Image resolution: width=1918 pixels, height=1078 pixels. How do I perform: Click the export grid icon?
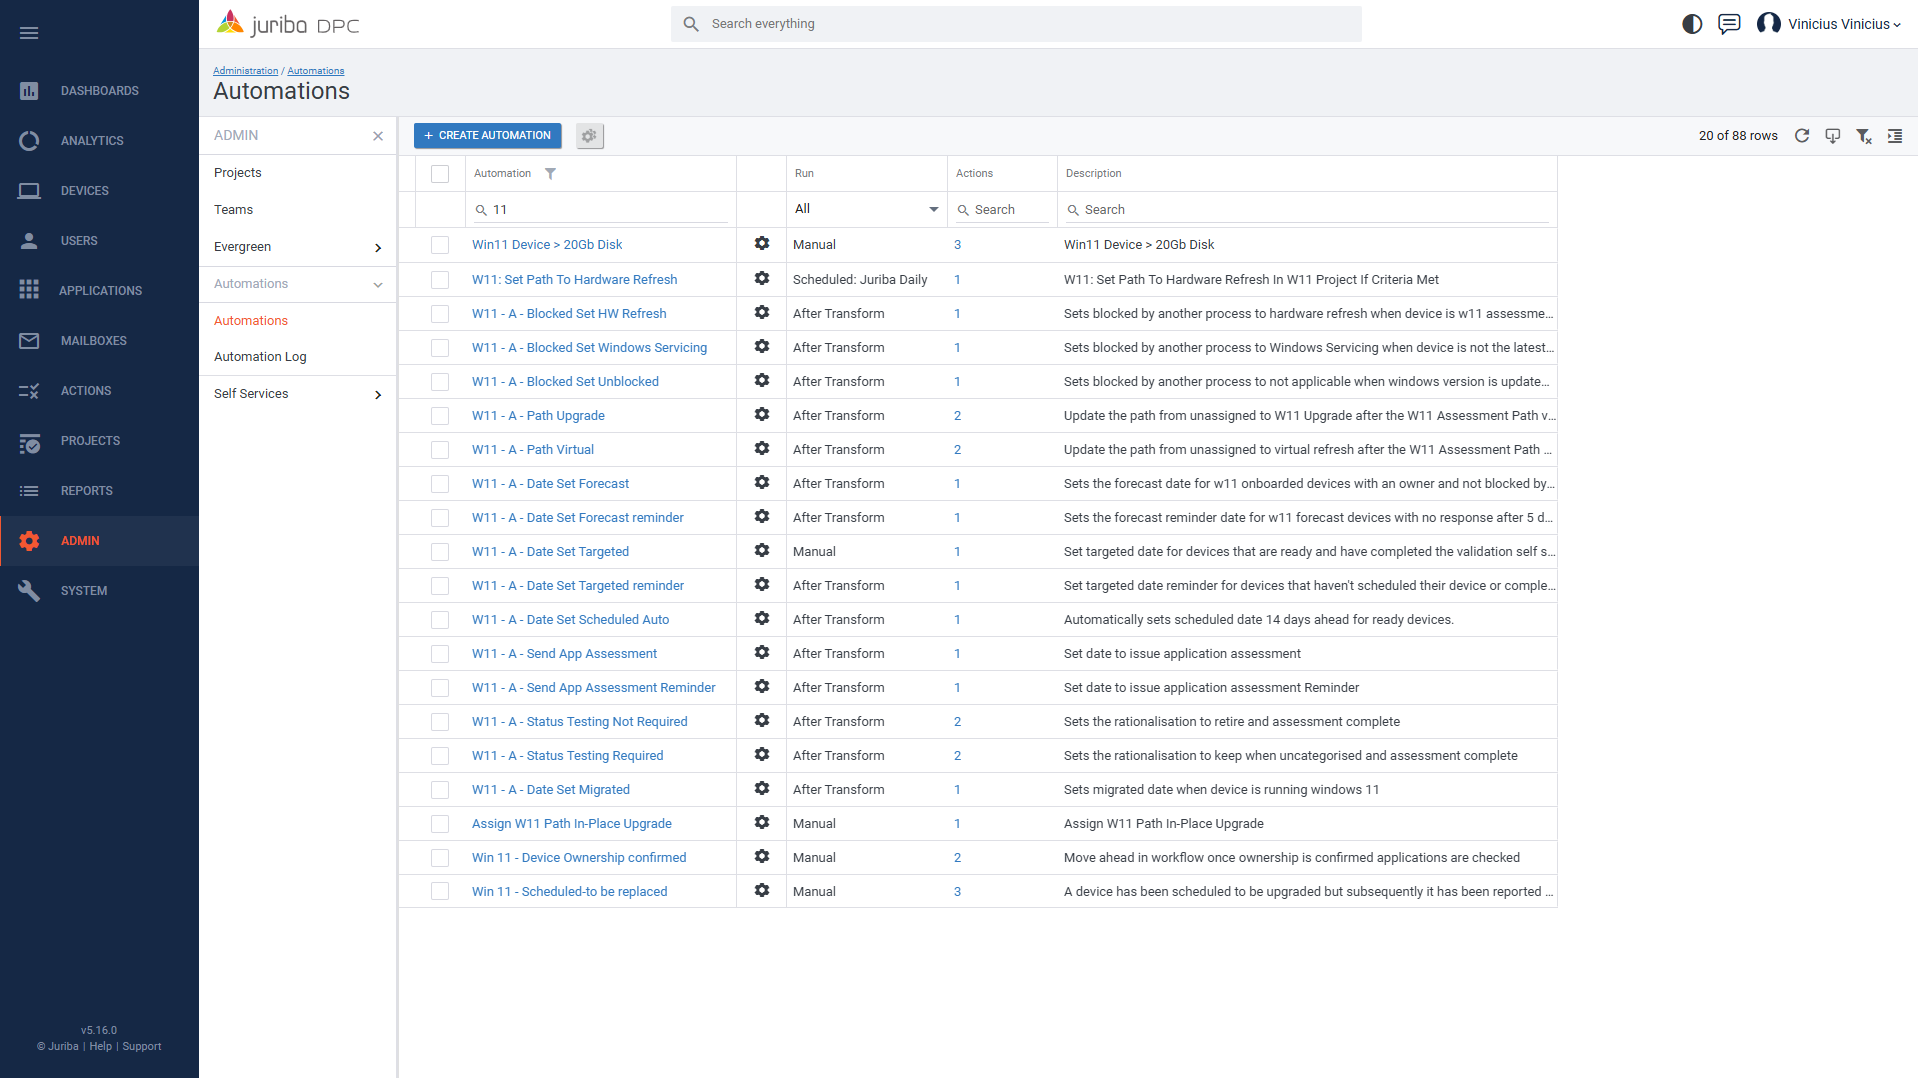pos(1832,136)
